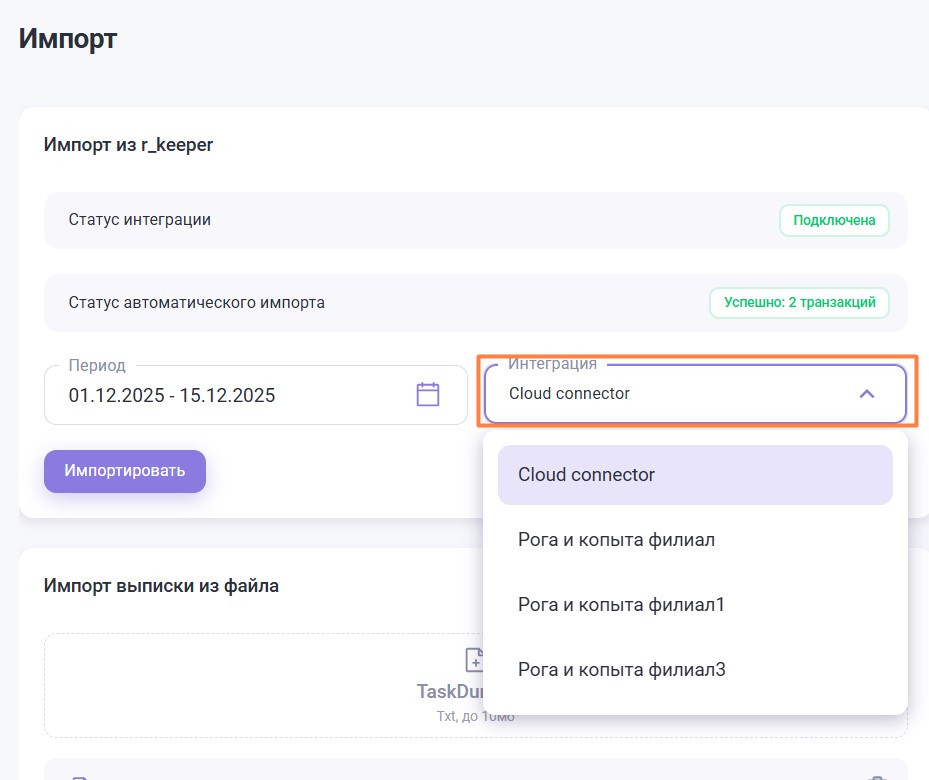The width and height of the screenshot is (929, 780).
Task: Choose Рога и копыта филиал from the list
Action: [x=616, y=540]
